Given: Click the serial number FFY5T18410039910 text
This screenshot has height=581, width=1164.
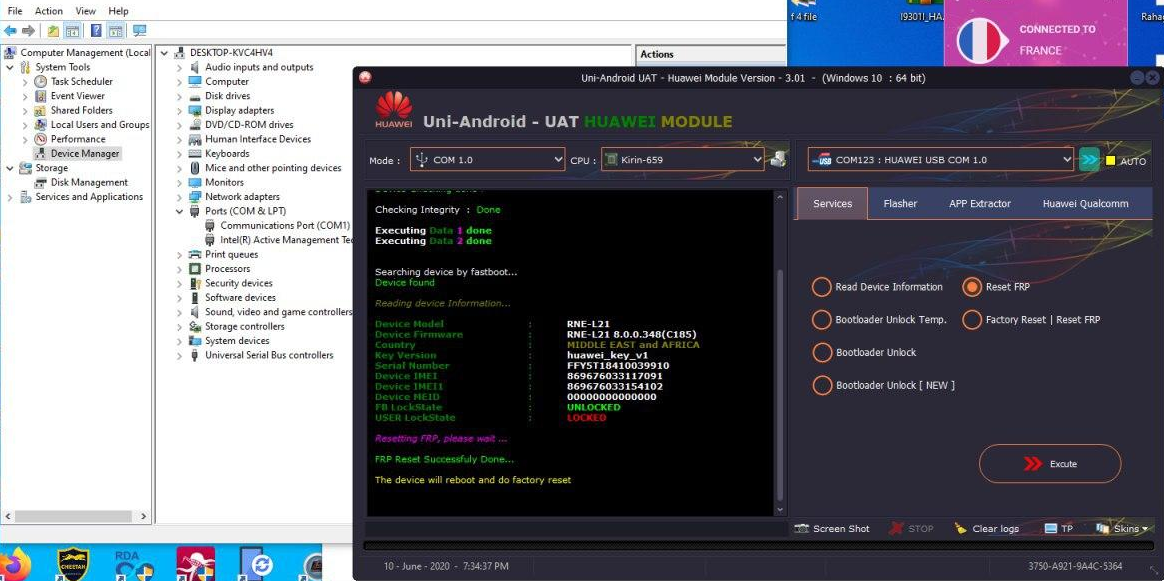Looking at the screenshot, I should click(618, 366).
